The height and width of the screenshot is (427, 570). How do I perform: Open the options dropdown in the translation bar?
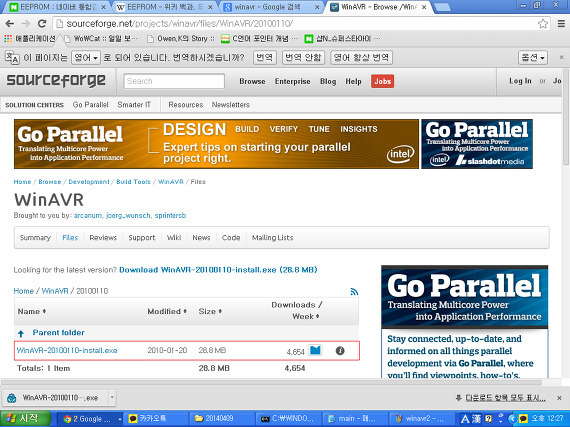[533, 57]
